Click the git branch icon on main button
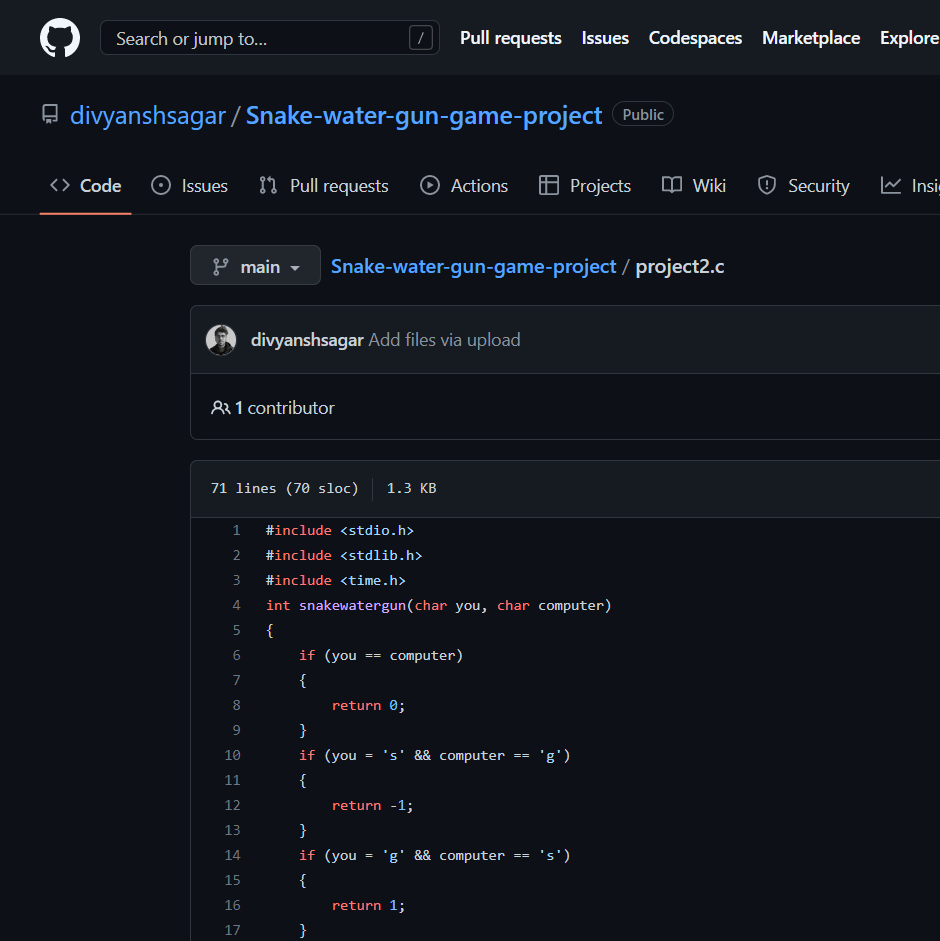The image size is (940, 941). click(220, 266)
